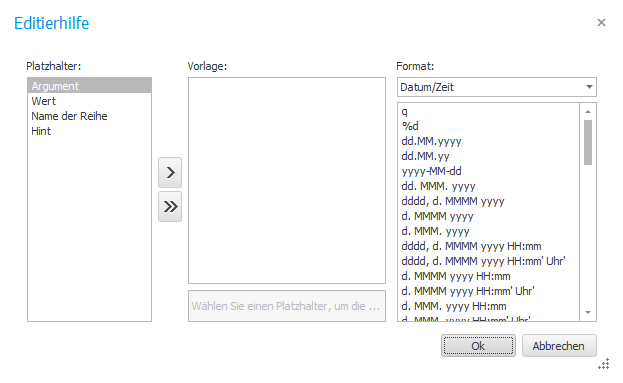Screen dimensions: 623x383
Task: Select format dd.MM.yy
Action: coord(489,156)
